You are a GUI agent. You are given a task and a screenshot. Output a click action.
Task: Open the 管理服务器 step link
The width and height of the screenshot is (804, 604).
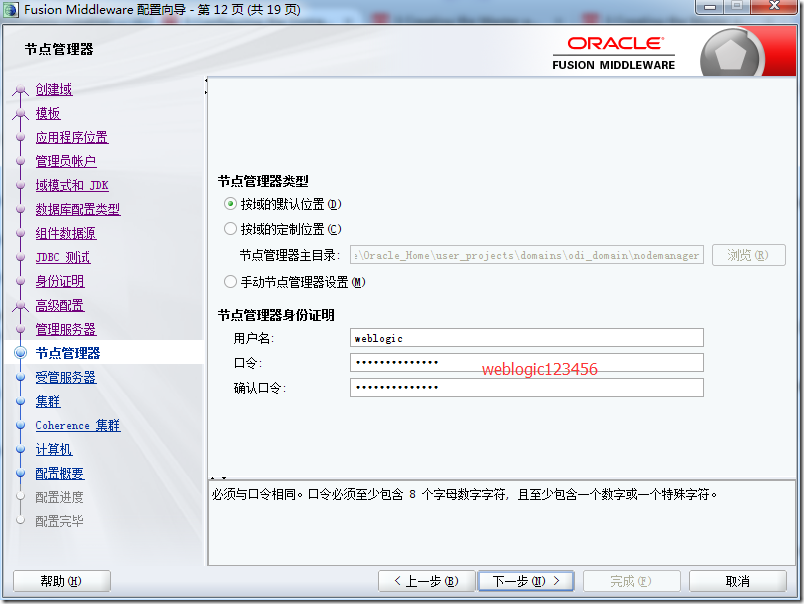66,329
